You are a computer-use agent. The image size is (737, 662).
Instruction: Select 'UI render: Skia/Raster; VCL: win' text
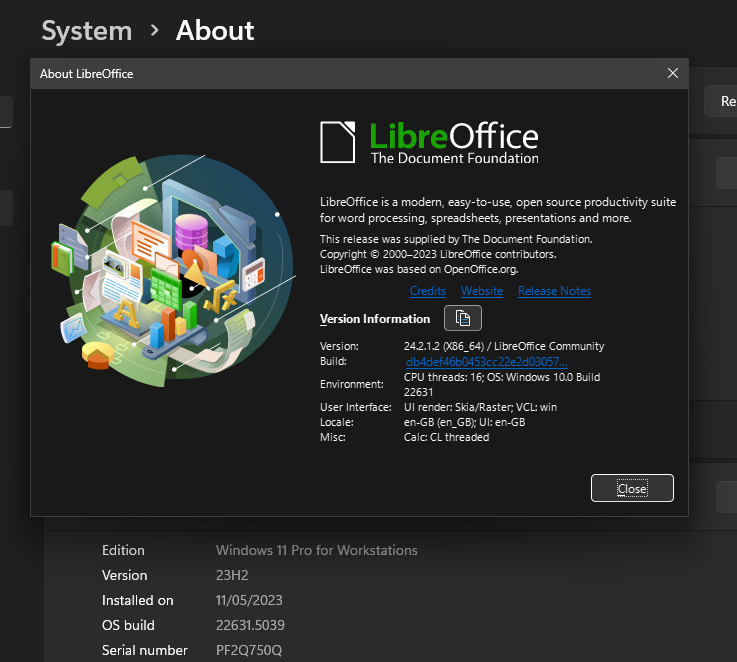pos(480,407)
